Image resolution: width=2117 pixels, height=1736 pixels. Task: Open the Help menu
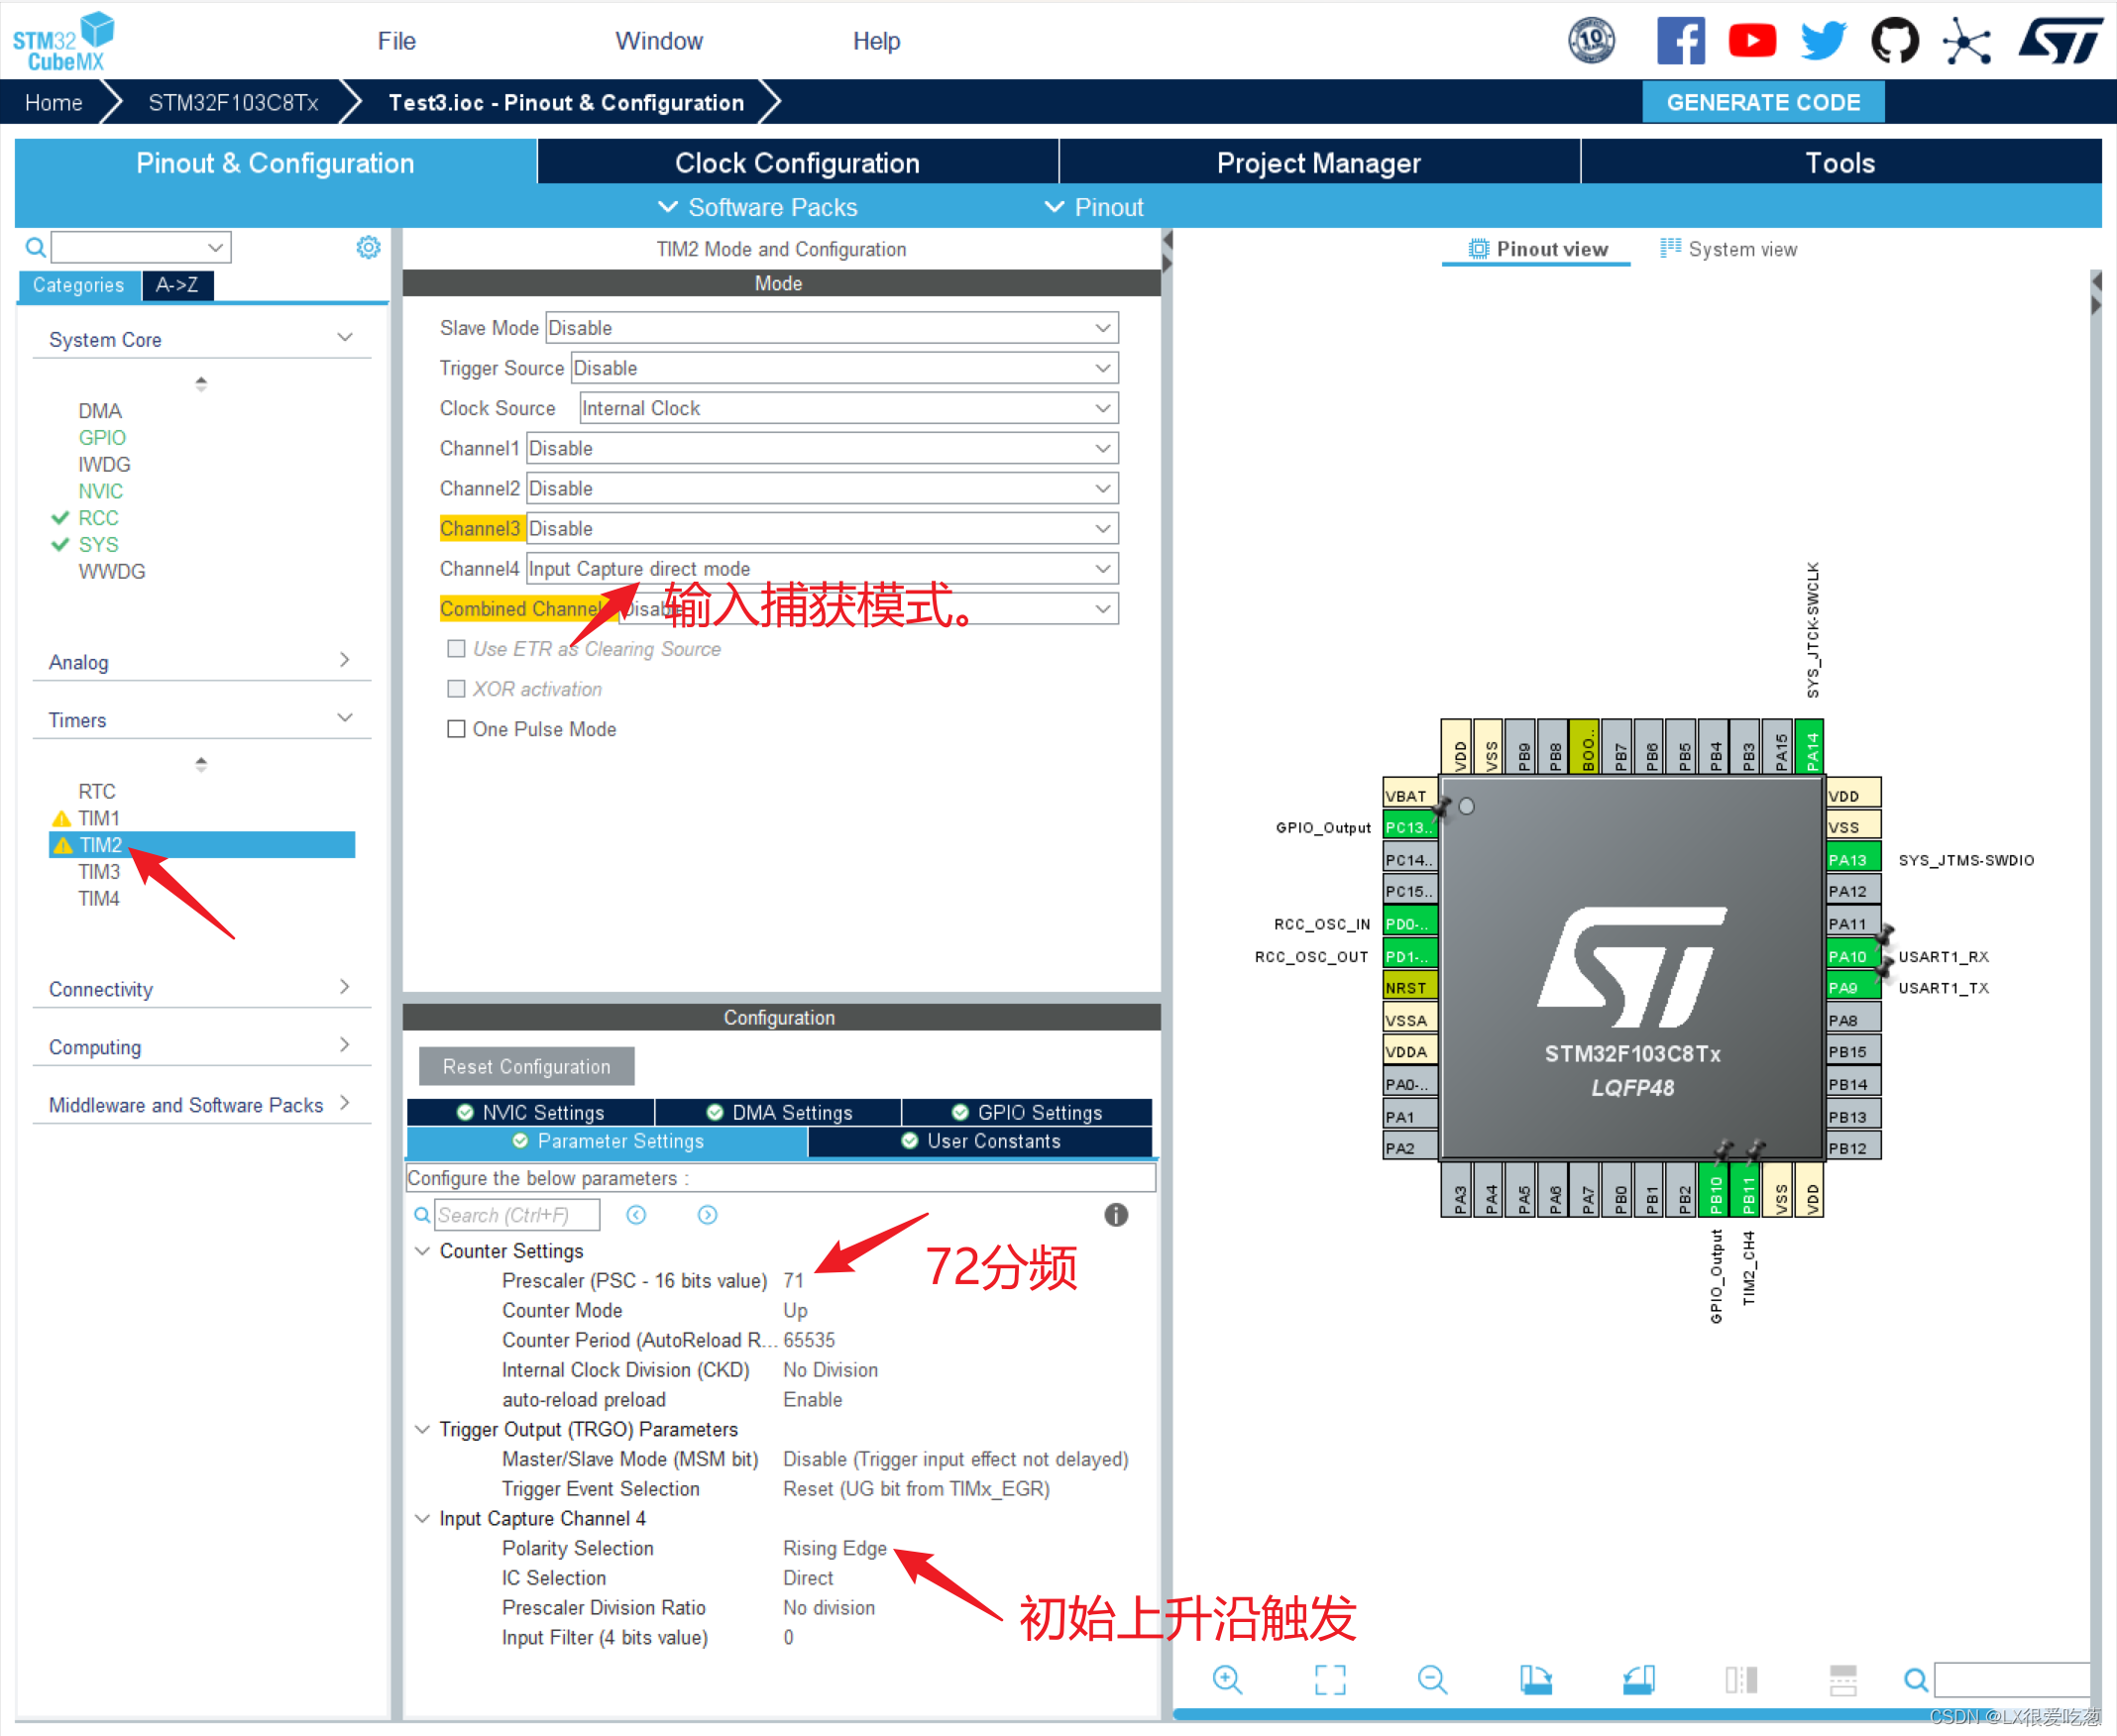pos(876,41)
